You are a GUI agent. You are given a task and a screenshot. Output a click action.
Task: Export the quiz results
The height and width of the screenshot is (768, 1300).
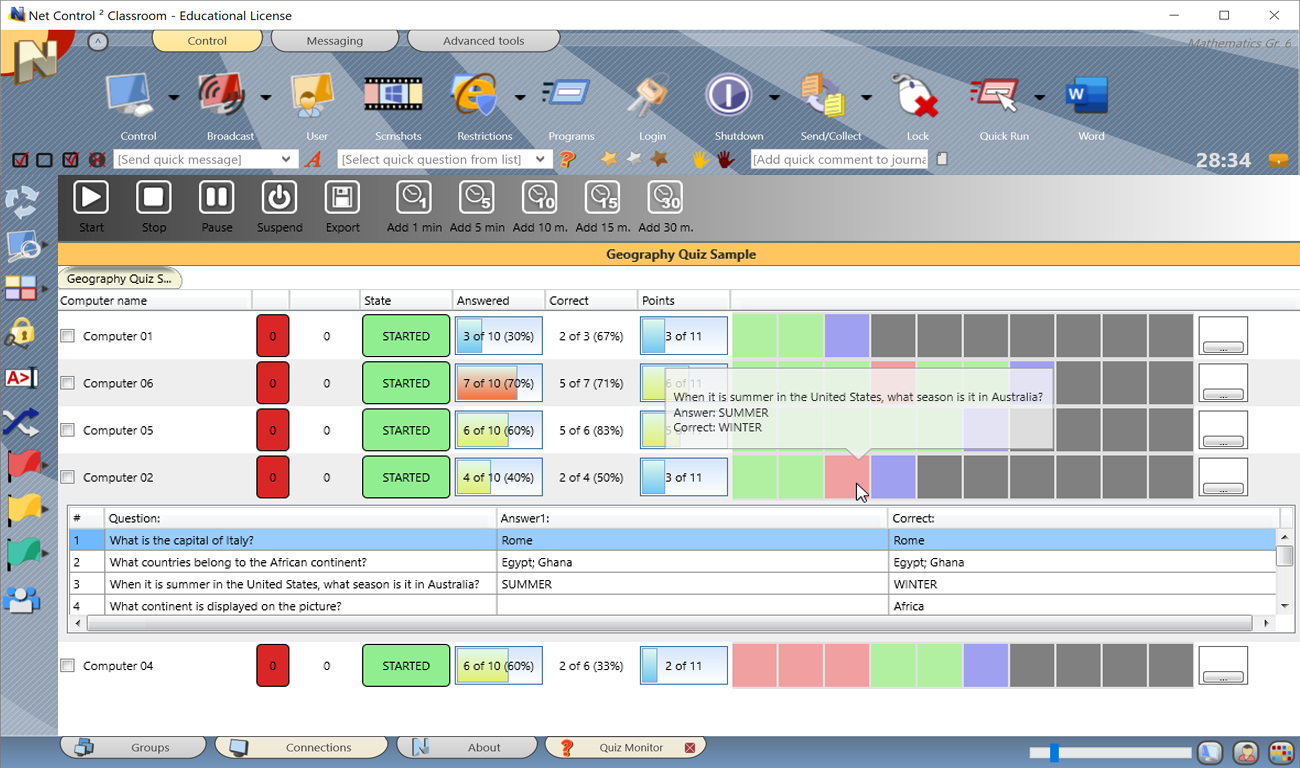coord(342,207)
